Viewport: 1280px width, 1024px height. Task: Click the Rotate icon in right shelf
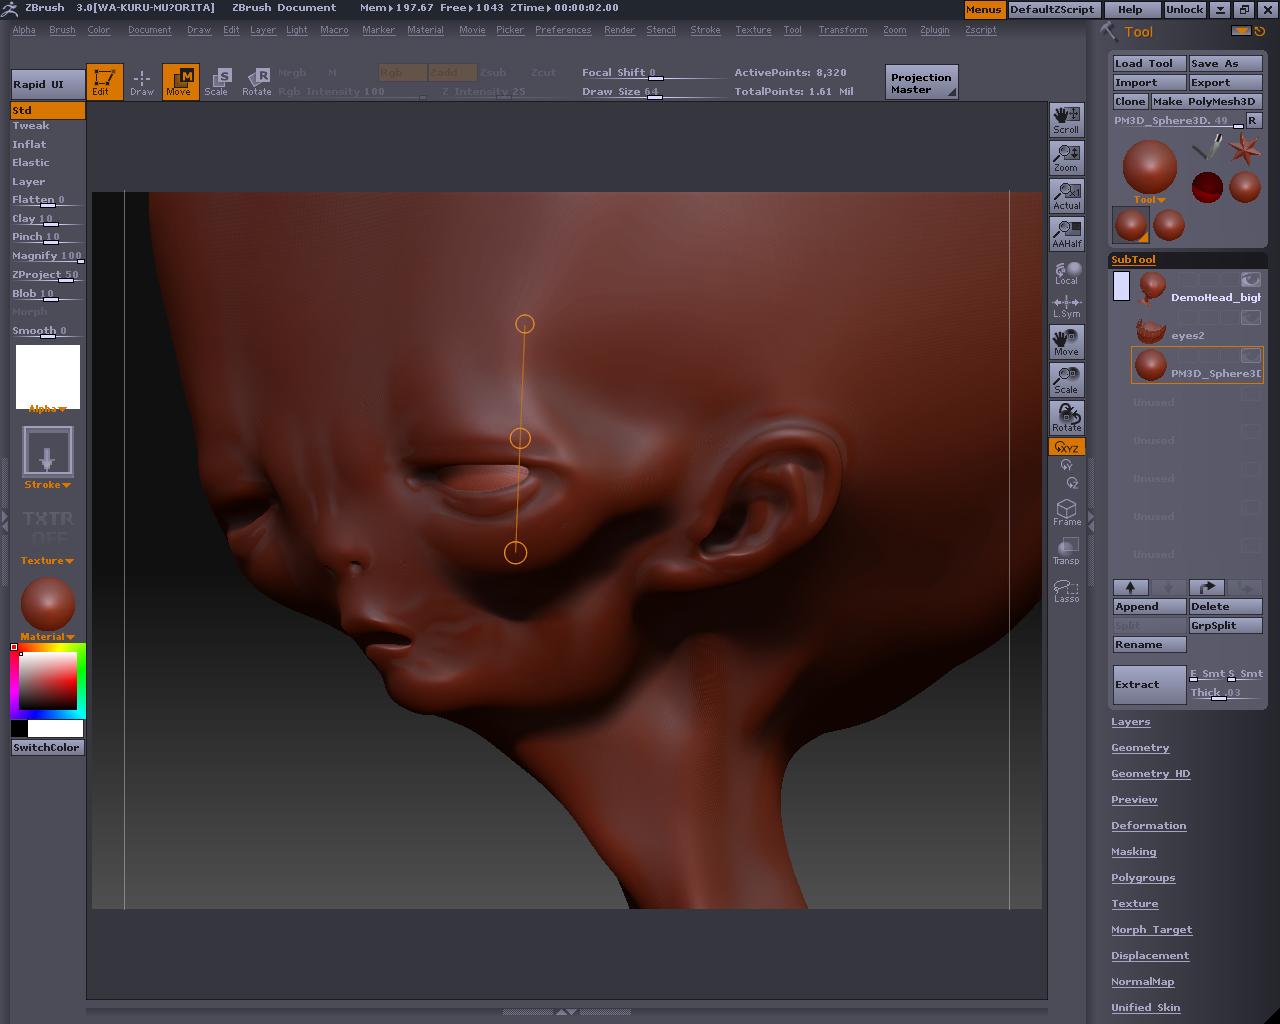click(1066, 418)
